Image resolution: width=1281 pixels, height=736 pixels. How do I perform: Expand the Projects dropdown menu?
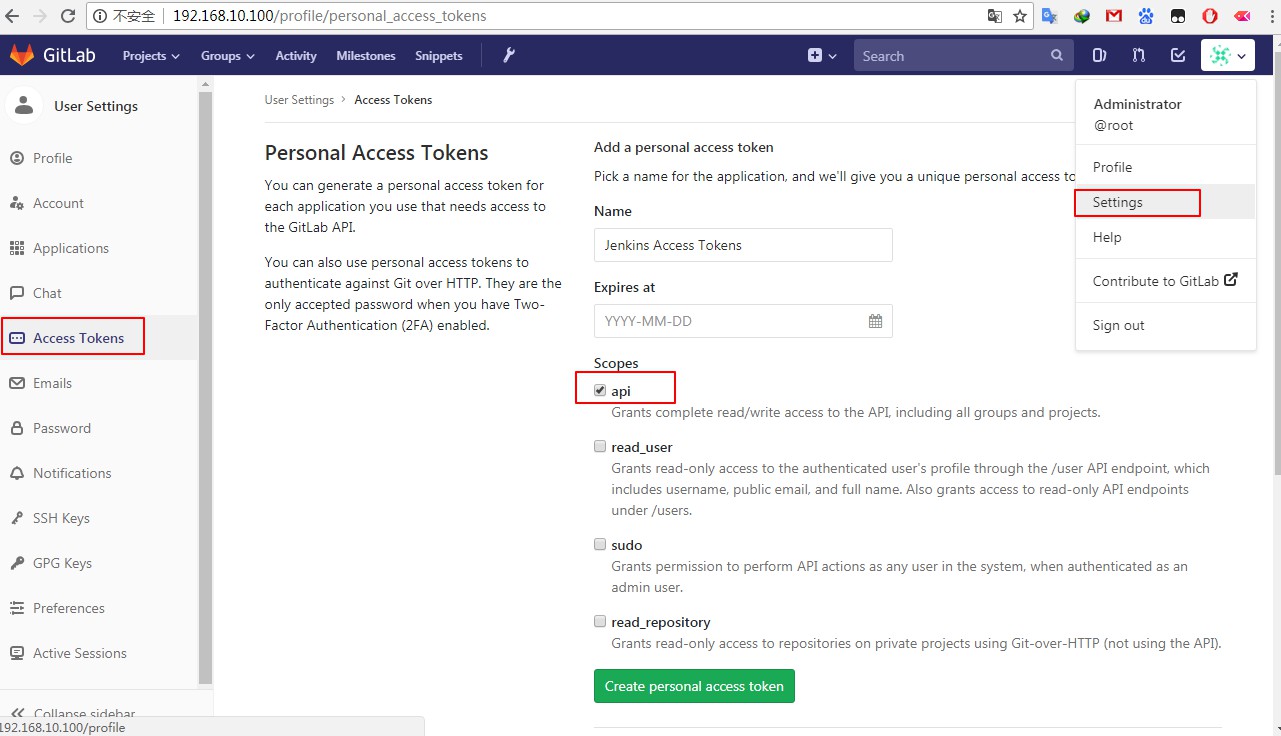pyautogui.click(x=151, y=56)
